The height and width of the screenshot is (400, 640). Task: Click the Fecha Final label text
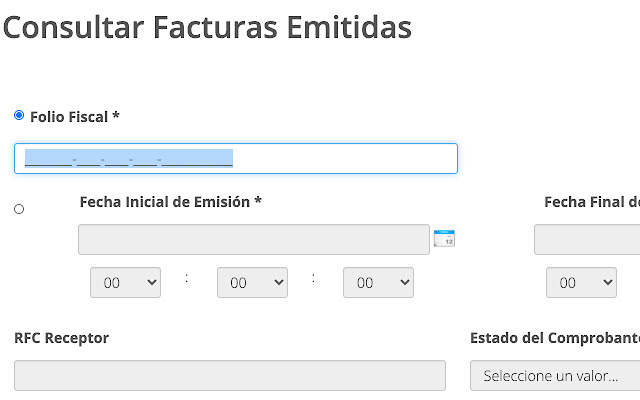(x=592, y=201)
